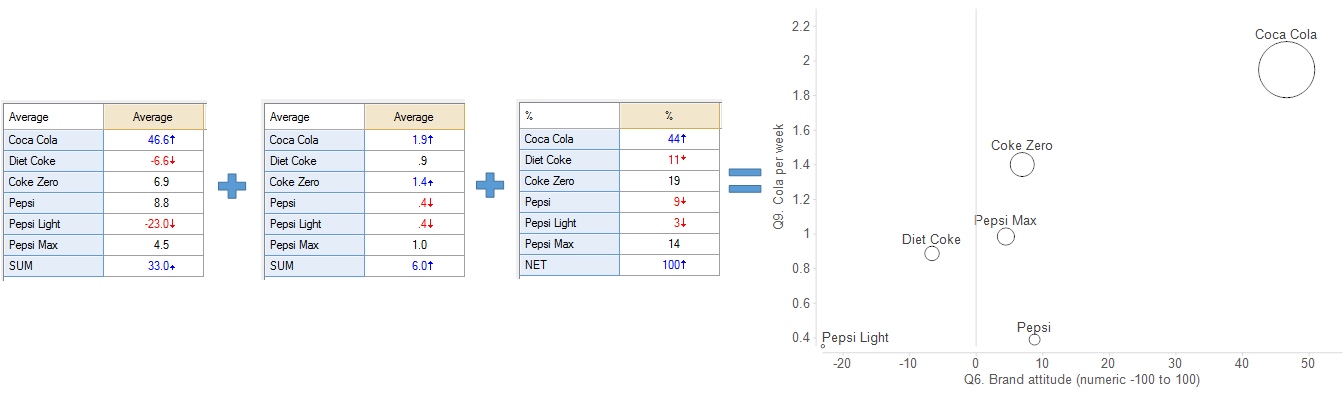Click the 44 percent Coca Cola cell
The height and width of the screenshot is (397, 1344).
point(670,140)
